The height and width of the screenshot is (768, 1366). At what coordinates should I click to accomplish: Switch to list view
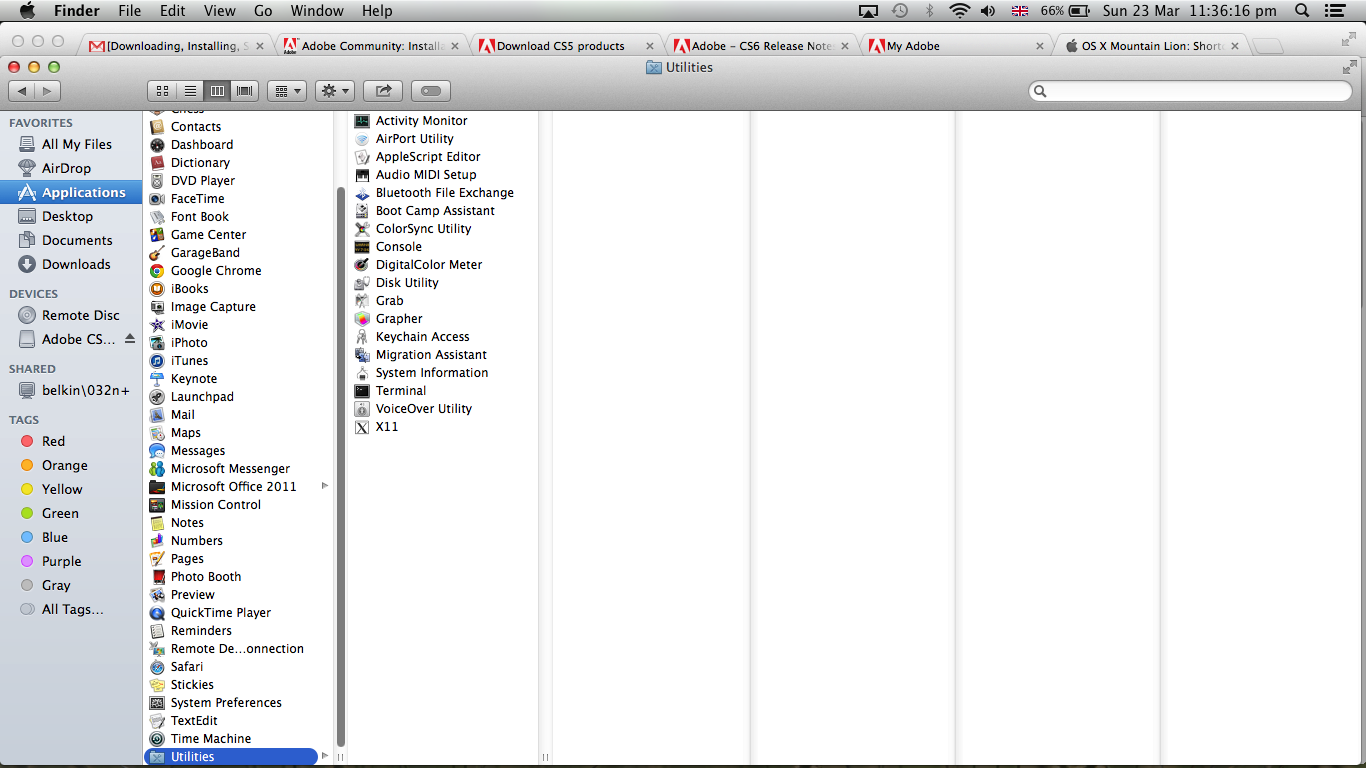(190, 91)
